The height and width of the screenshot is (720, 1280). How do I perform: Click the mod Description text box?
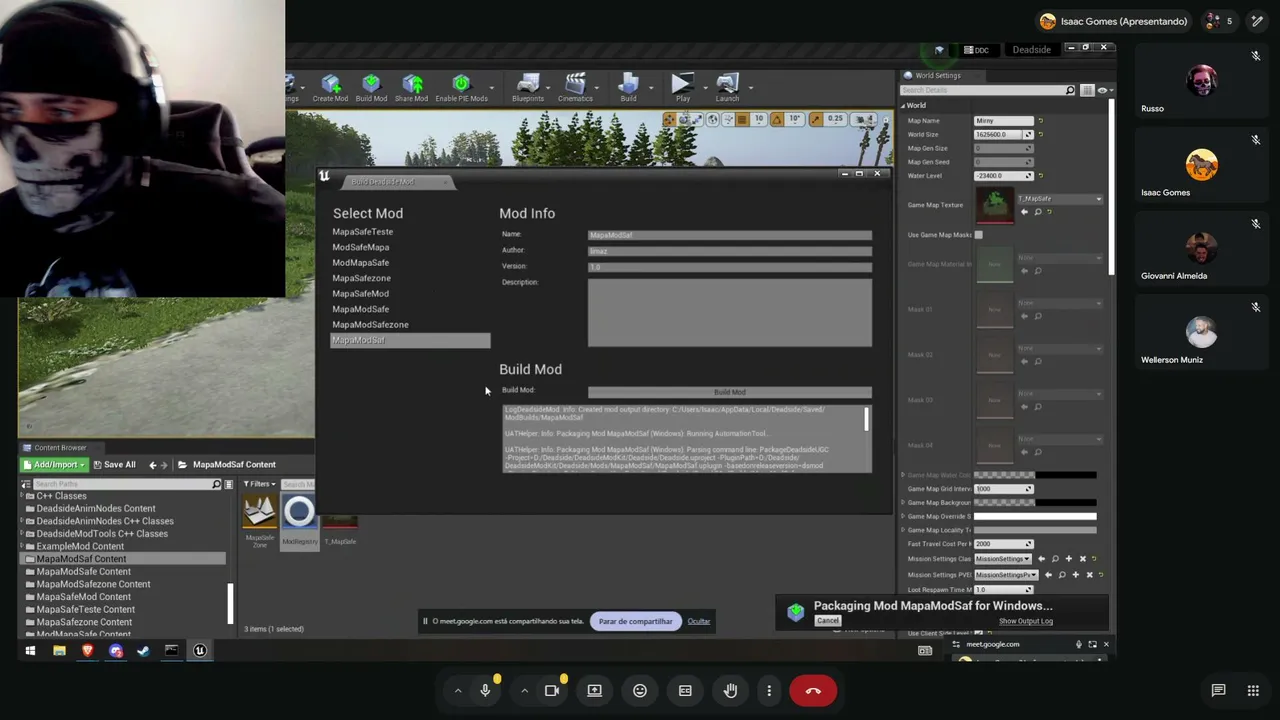tap(730, 313)
